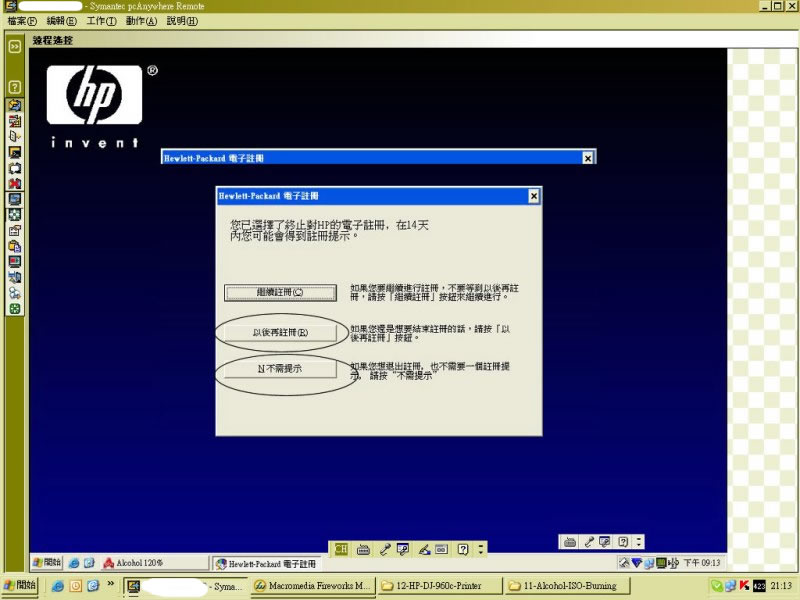This screenshot has width=800, height=600.
Task: Click red-yellow file transfer icon in sidebar
Action: (15, 121)
